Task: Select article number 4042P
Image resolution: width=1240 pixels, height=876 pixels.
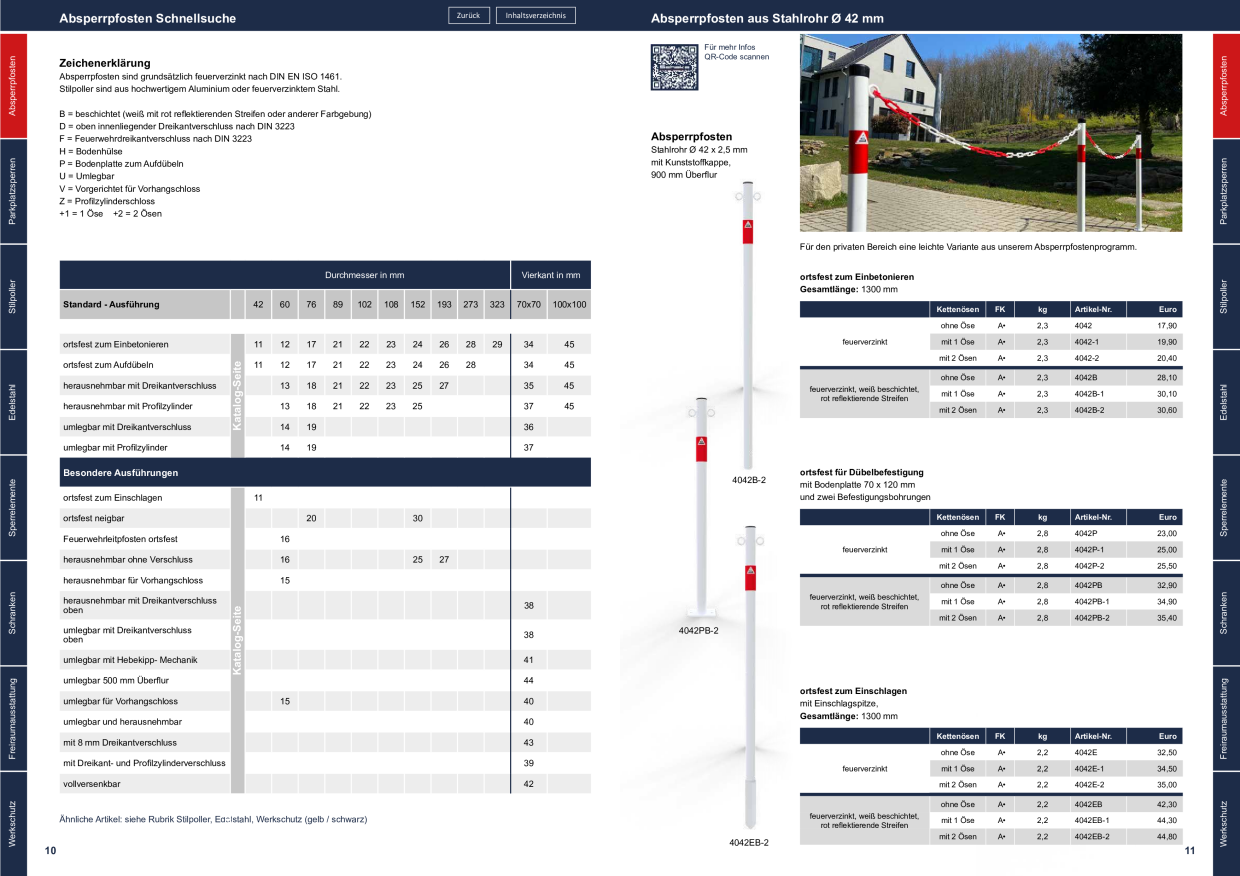Action: [1085, 533]
